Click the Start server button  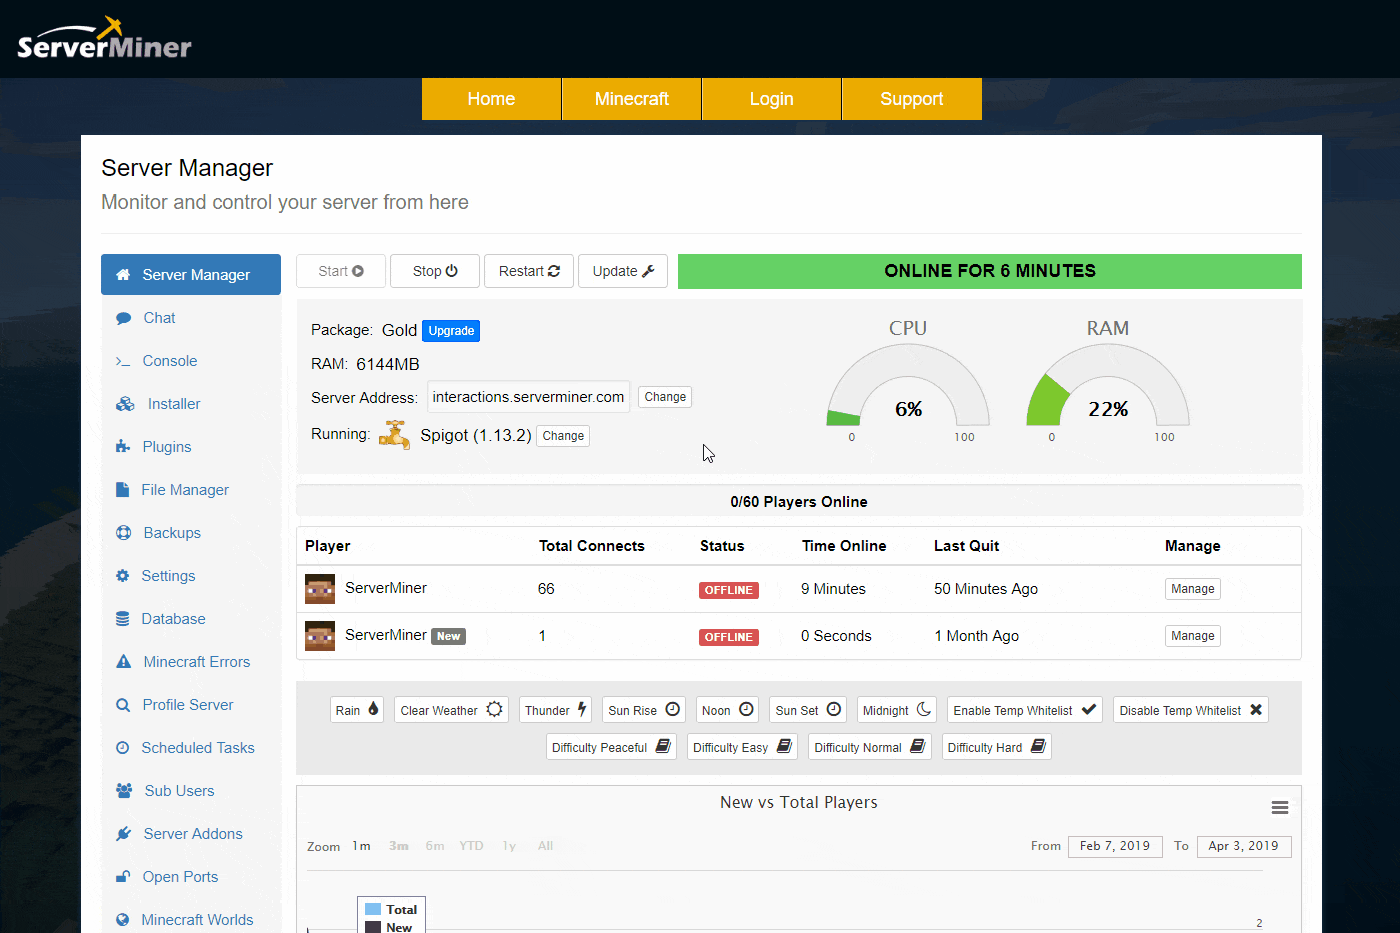click(341, 271)
